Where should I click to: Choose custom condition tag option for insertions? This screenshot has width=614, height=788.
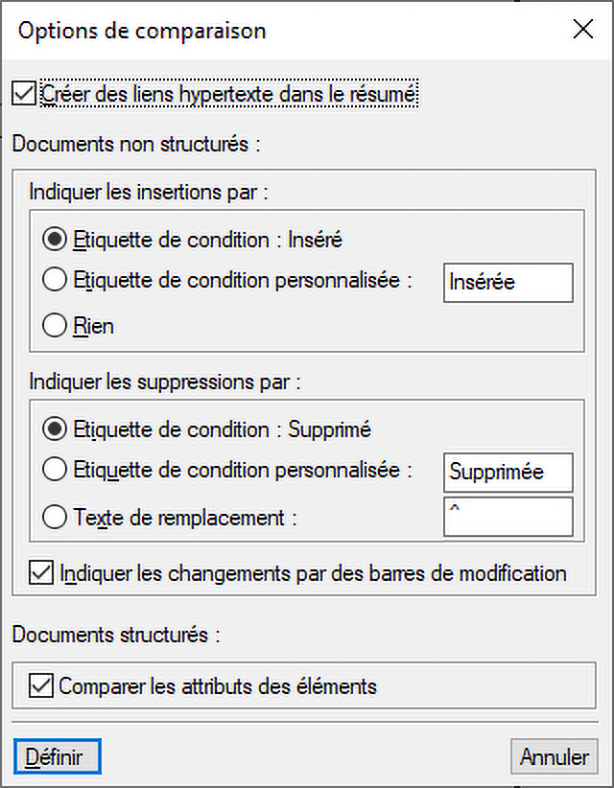click(56, 281)
